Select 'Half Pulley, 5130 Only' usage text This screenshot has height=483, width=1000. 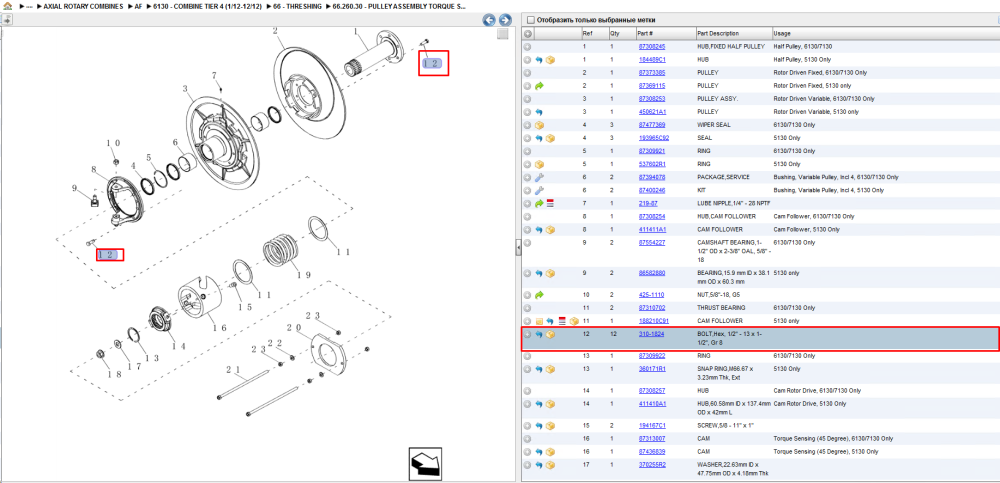(x=803, y=59)
